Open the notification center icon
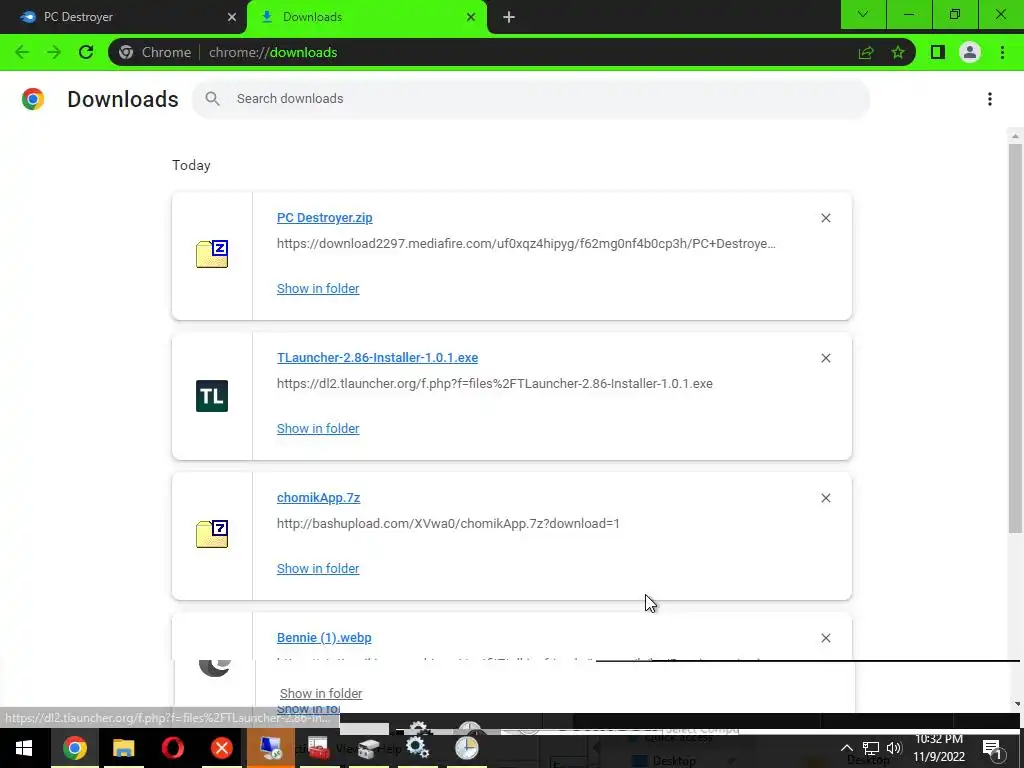The height and width of the screenshot is (768, 1024). [x=992, y=748]
